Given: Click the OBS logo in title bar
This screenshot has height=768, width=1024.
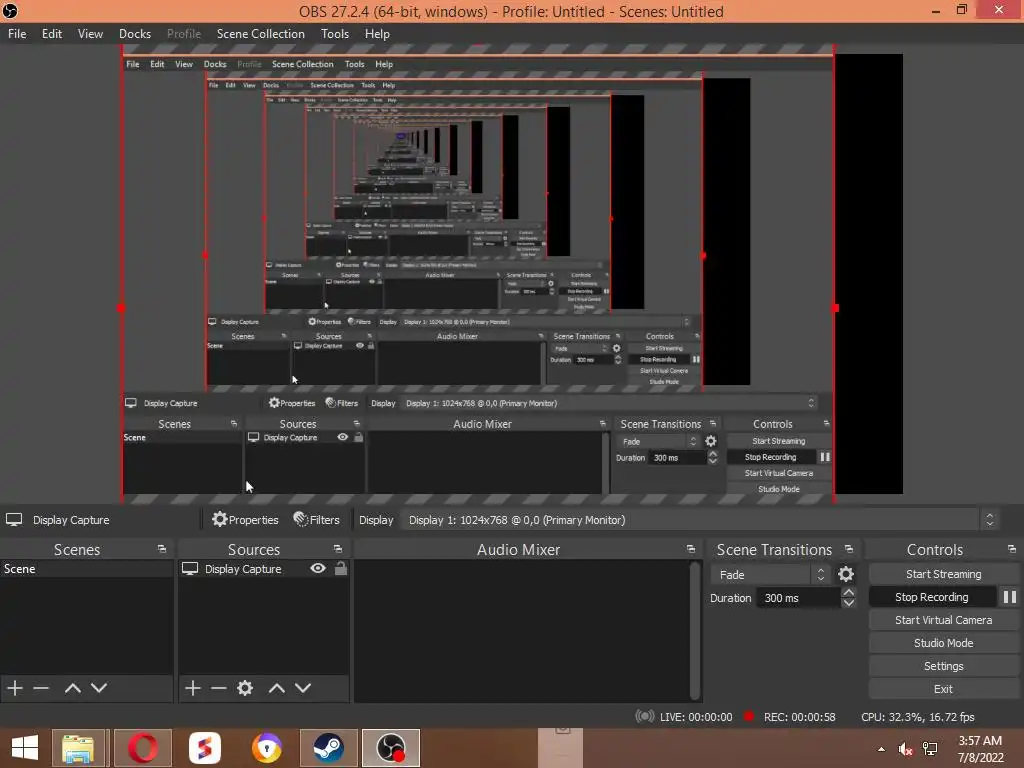Looking at the screenshot, I should pos(10,10).
